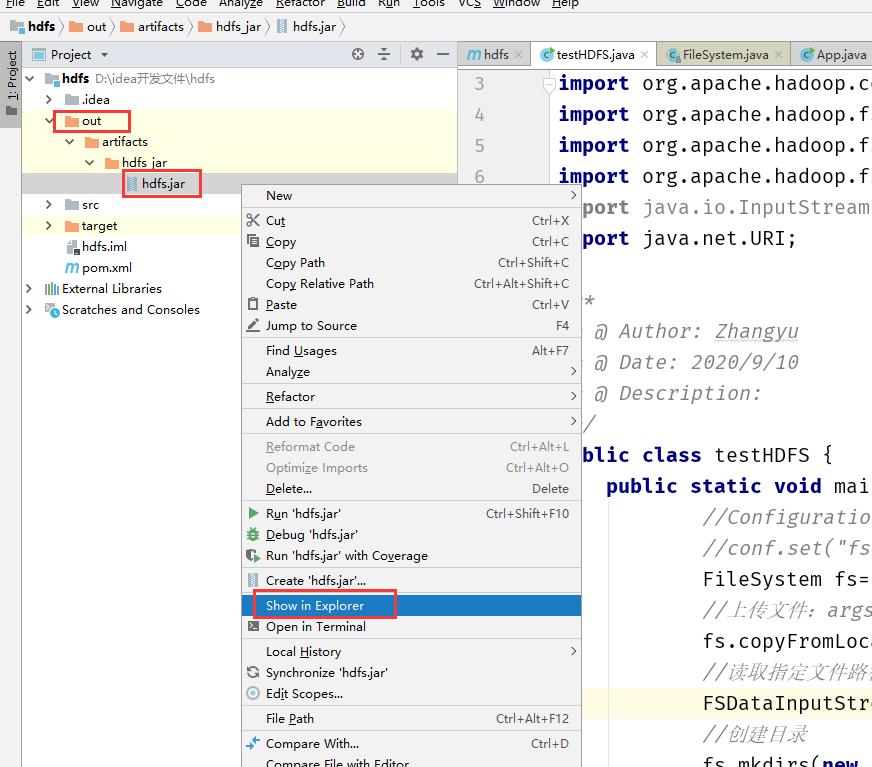The image size is (872, 767).
Task: Click the Jump to Source pencil icon
Action: click(253, 325)
